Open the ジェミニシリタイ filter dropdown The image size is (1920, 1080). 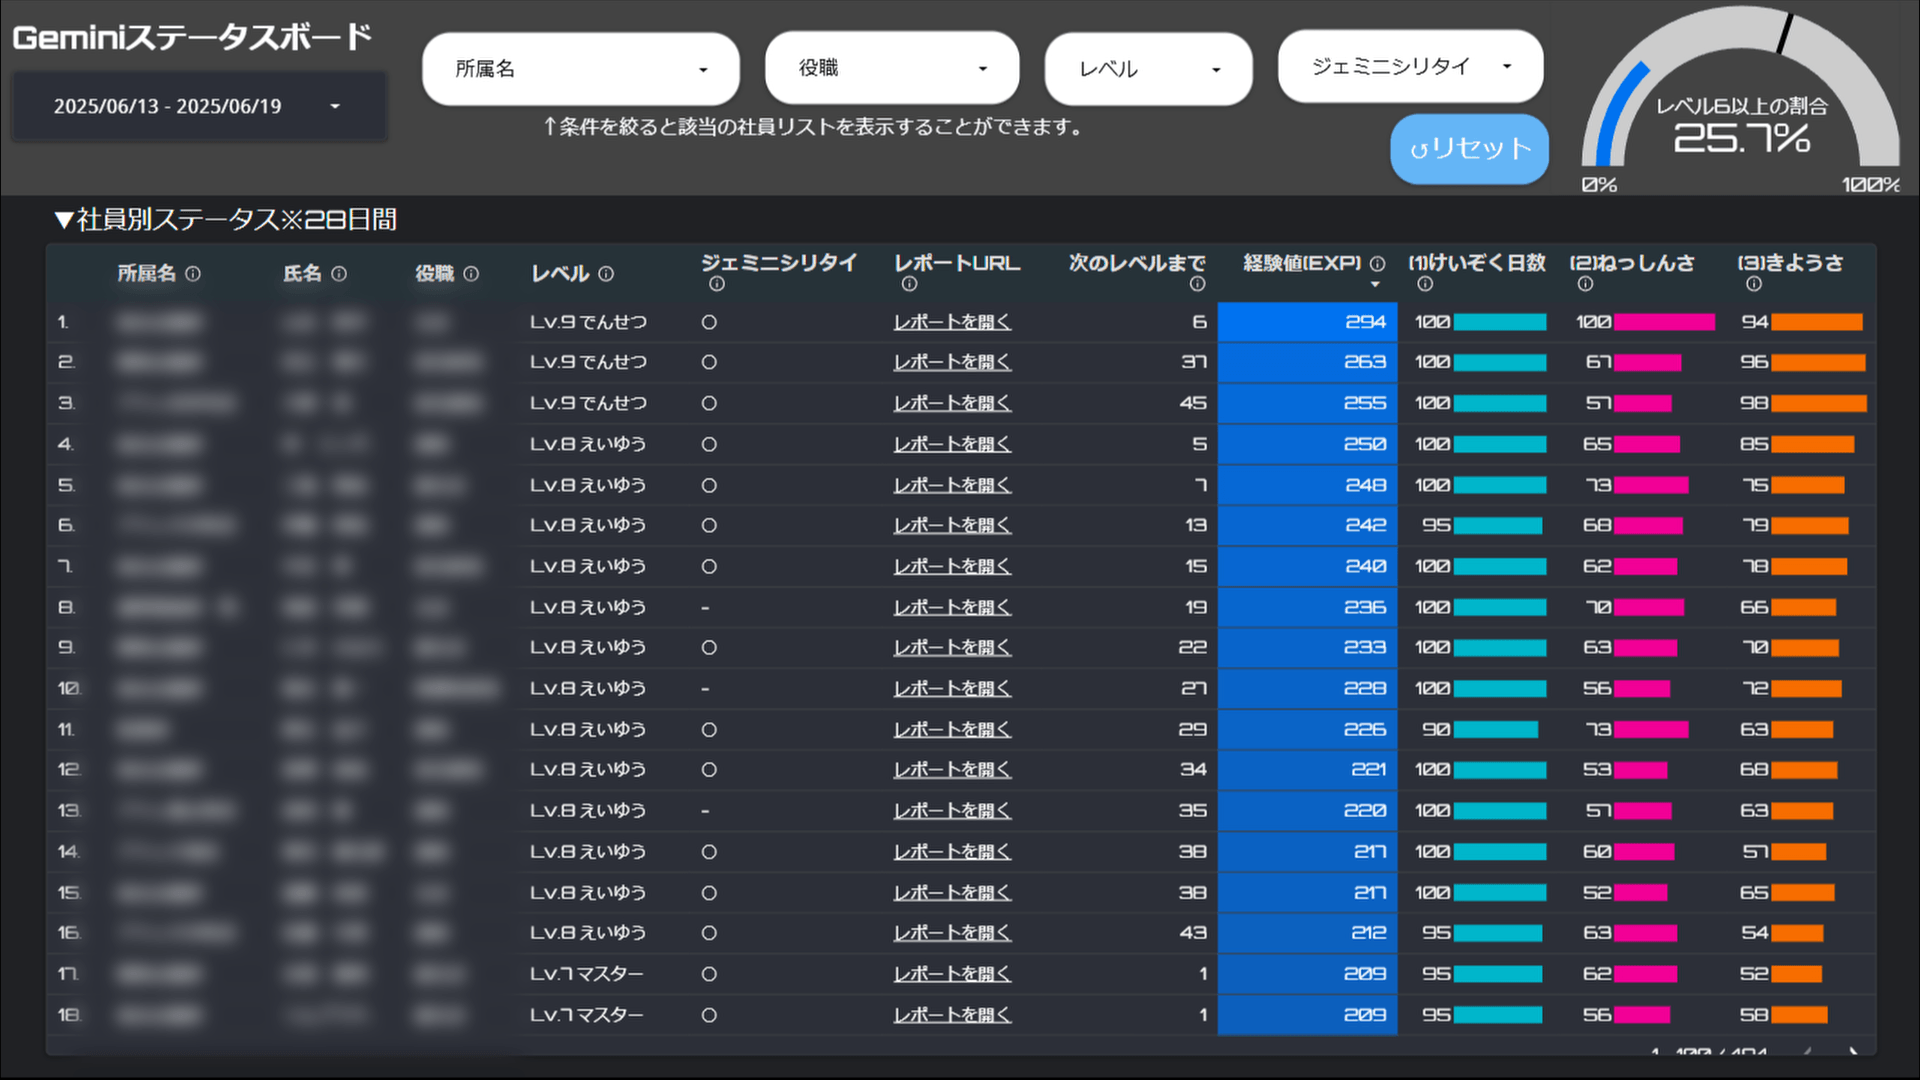pyautogui.click(x=1410, y=67)
